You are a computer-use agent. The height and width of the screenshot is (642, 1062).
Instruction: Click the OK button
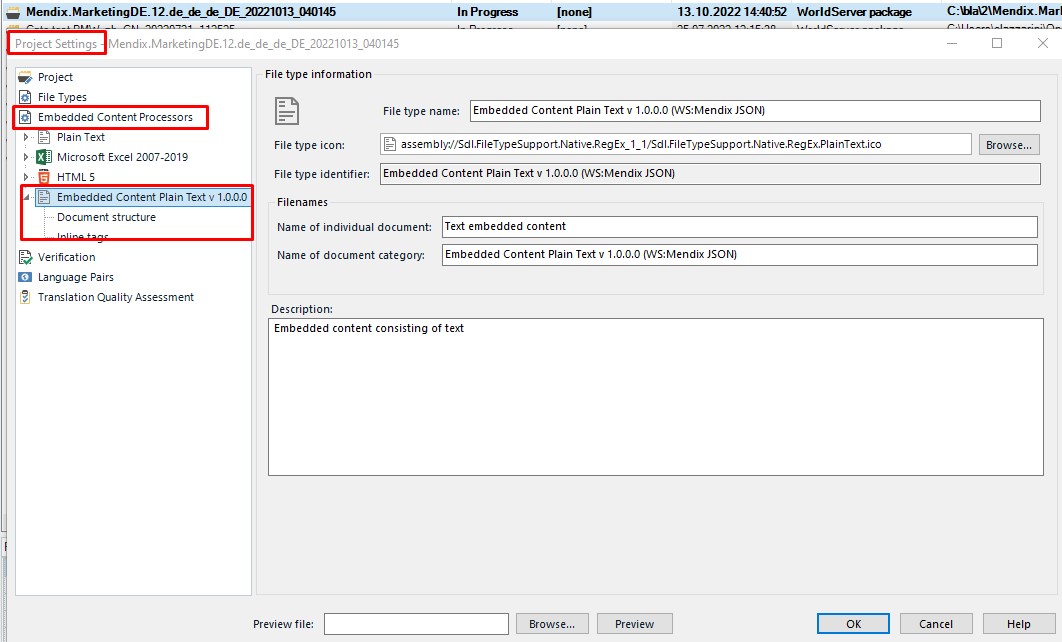coord(853,624)
